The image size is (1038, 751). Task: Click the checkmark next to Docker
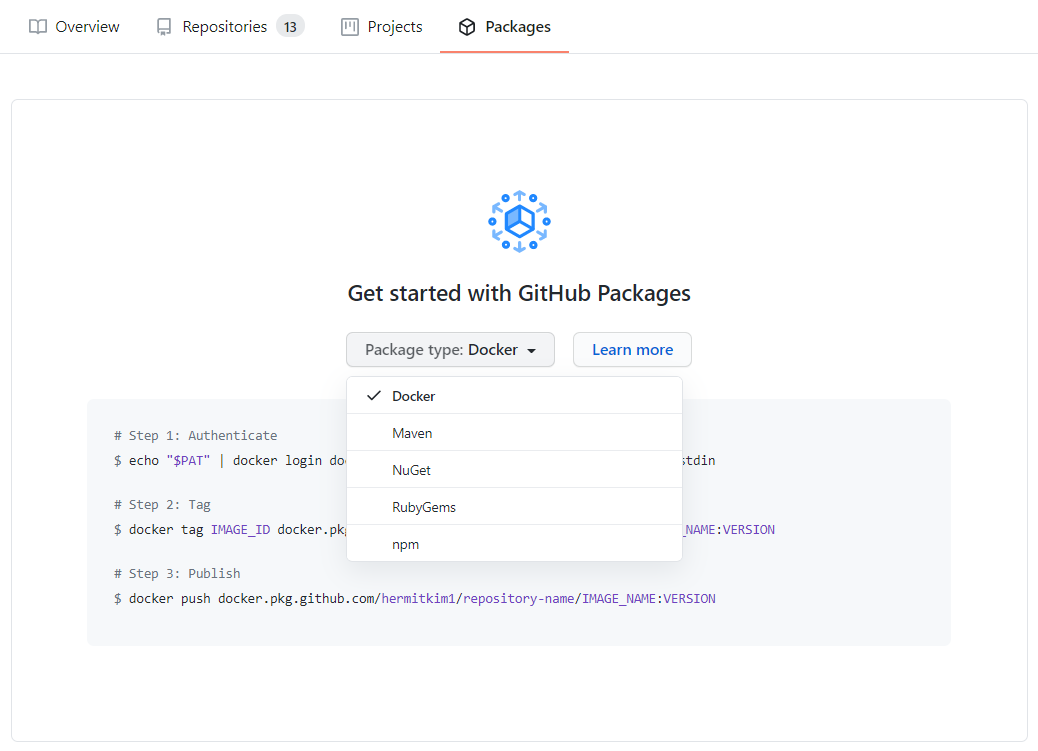pyautogui.click(x=374, y=395)
